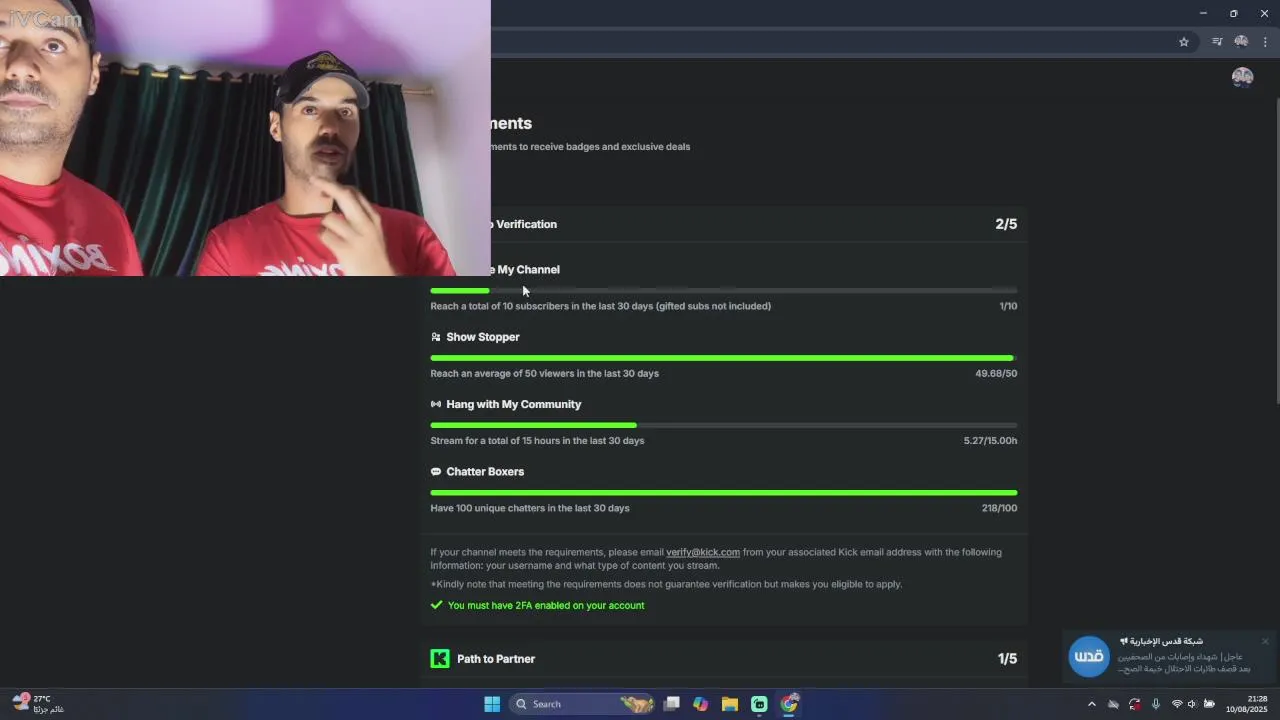
Task: Open the Chrome three-dot menu
Action: (1265, 42)
